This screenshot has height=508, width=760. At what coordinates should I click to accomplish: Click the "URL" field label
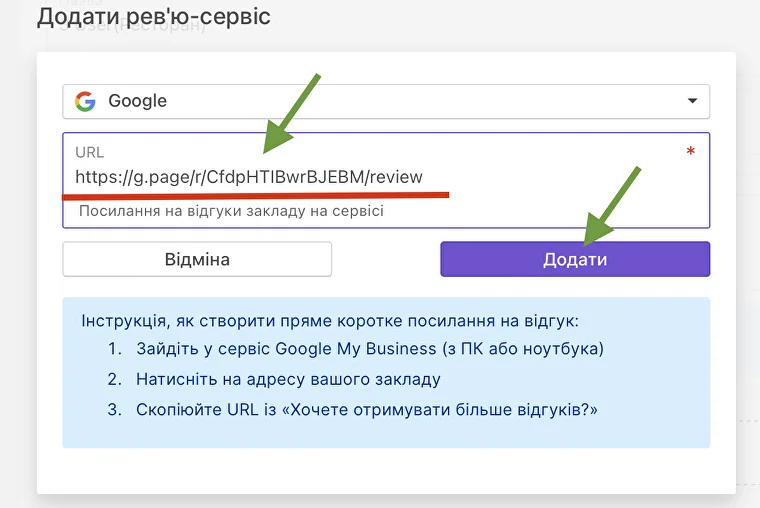pos(89,153)
